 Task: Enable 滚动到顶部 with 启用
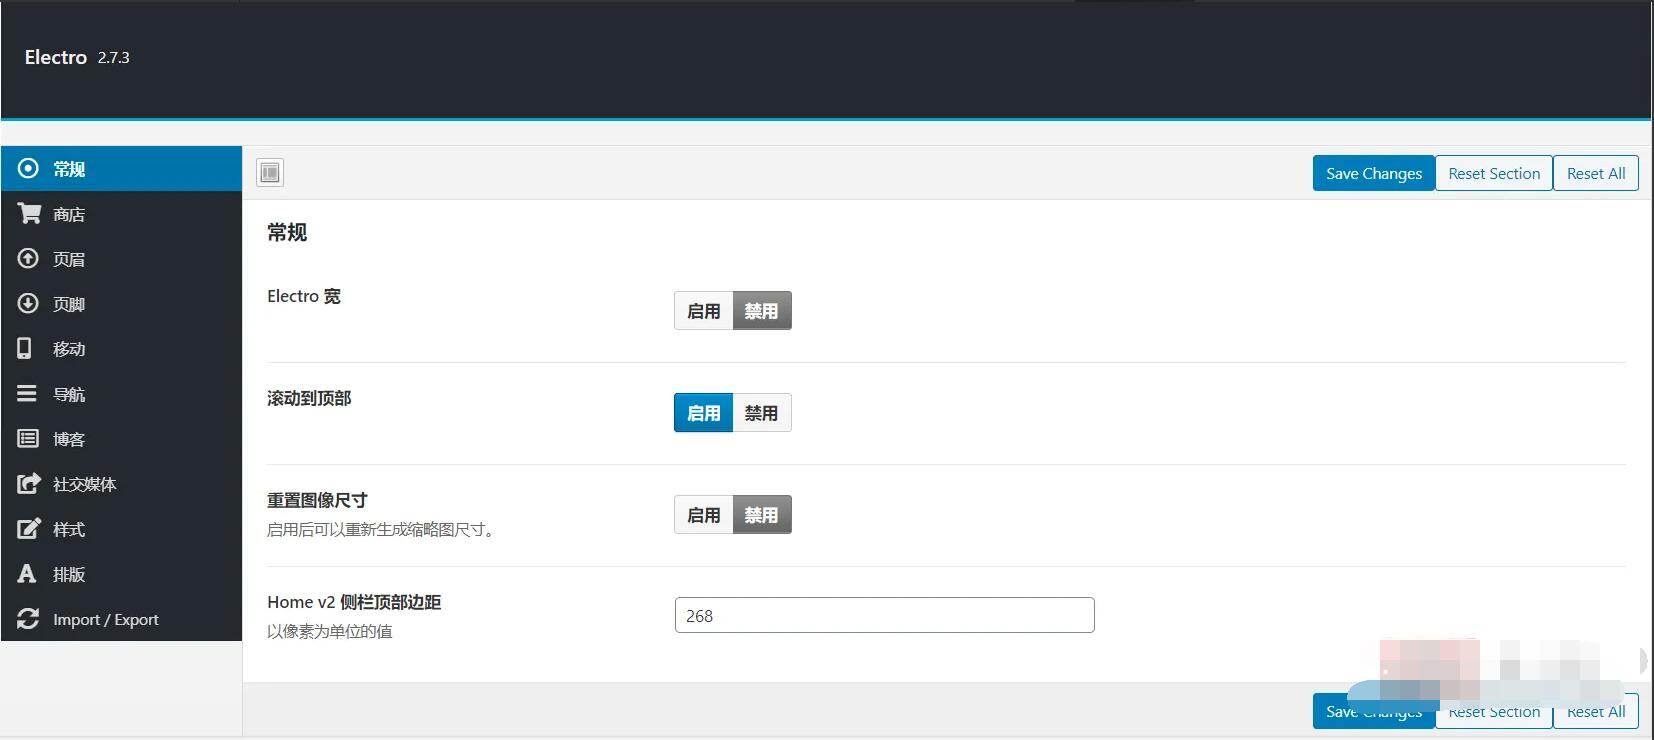pos(704,413)
